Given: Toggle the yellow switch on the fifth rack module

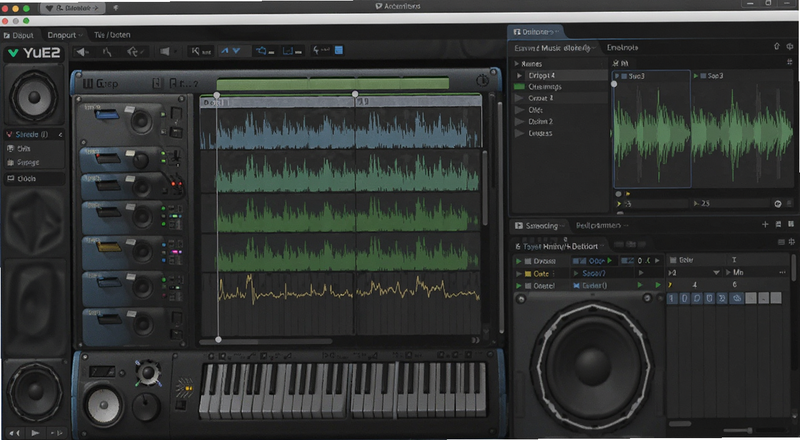Looking at the screenshot, I should point(109,248).
